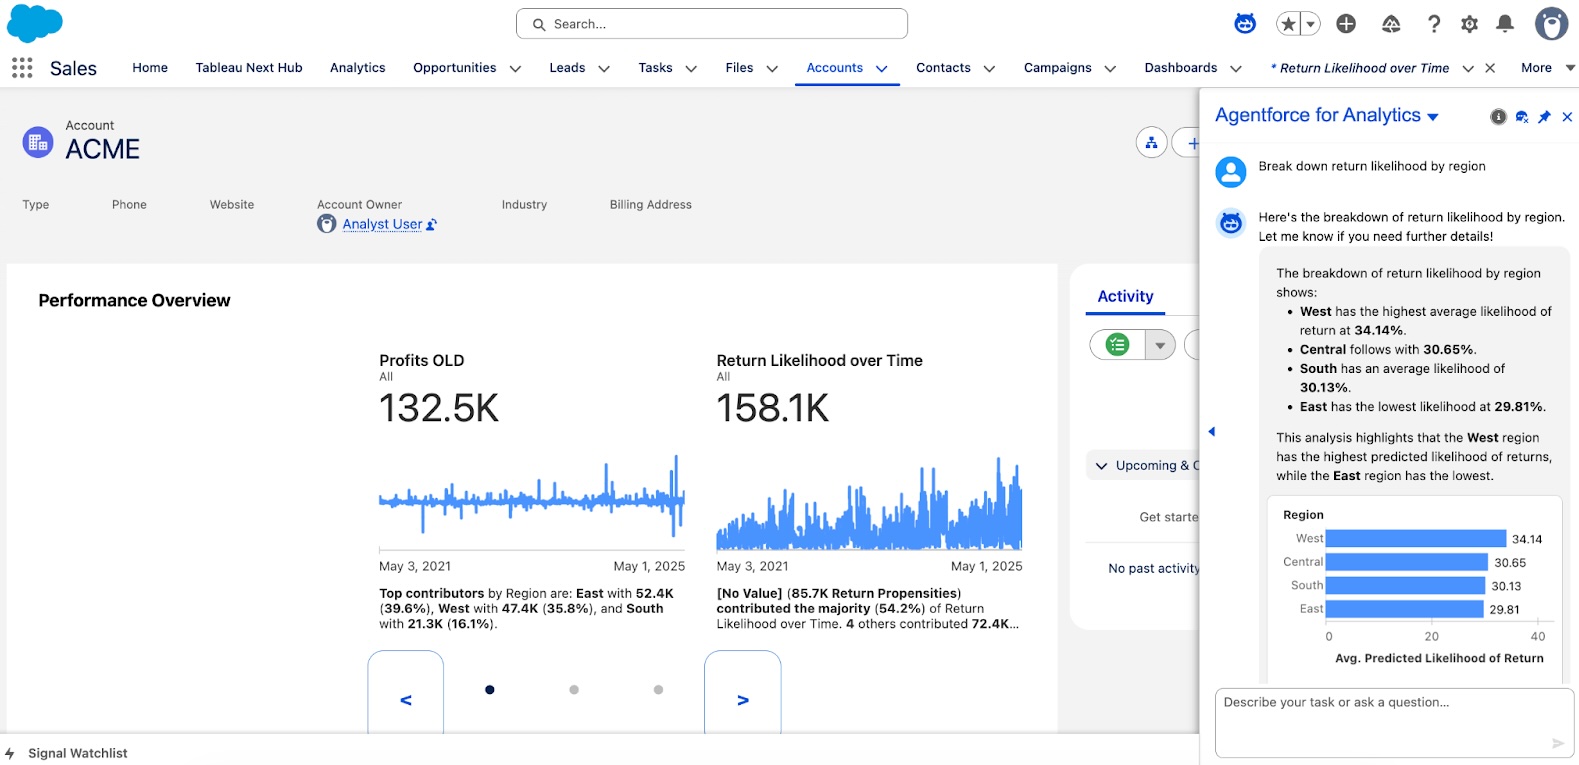
Task: Open the Notifications bell
Action: click(x=1505, y=24)
